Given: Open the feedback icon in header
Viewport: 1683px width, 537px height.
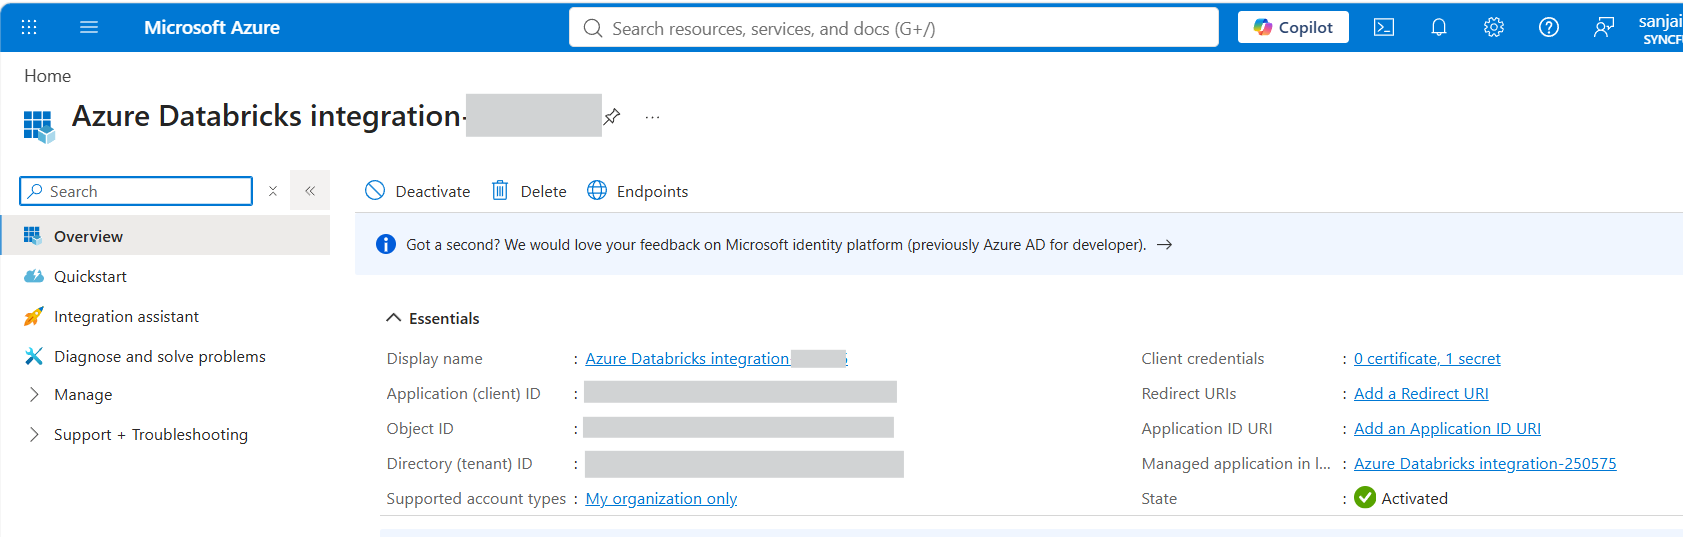Looking at the screenshot, I should coord(1604,28).
